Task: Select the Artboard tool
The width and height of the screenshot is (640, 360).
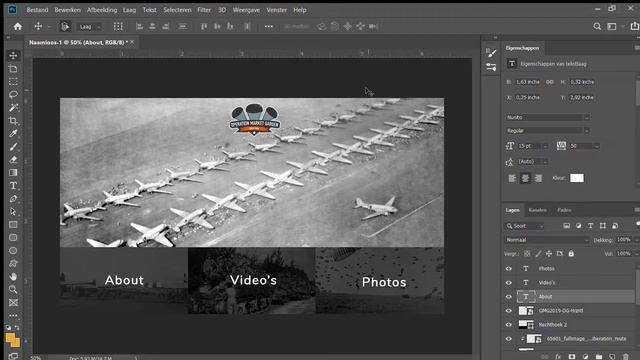Action: tap(13, 69)
